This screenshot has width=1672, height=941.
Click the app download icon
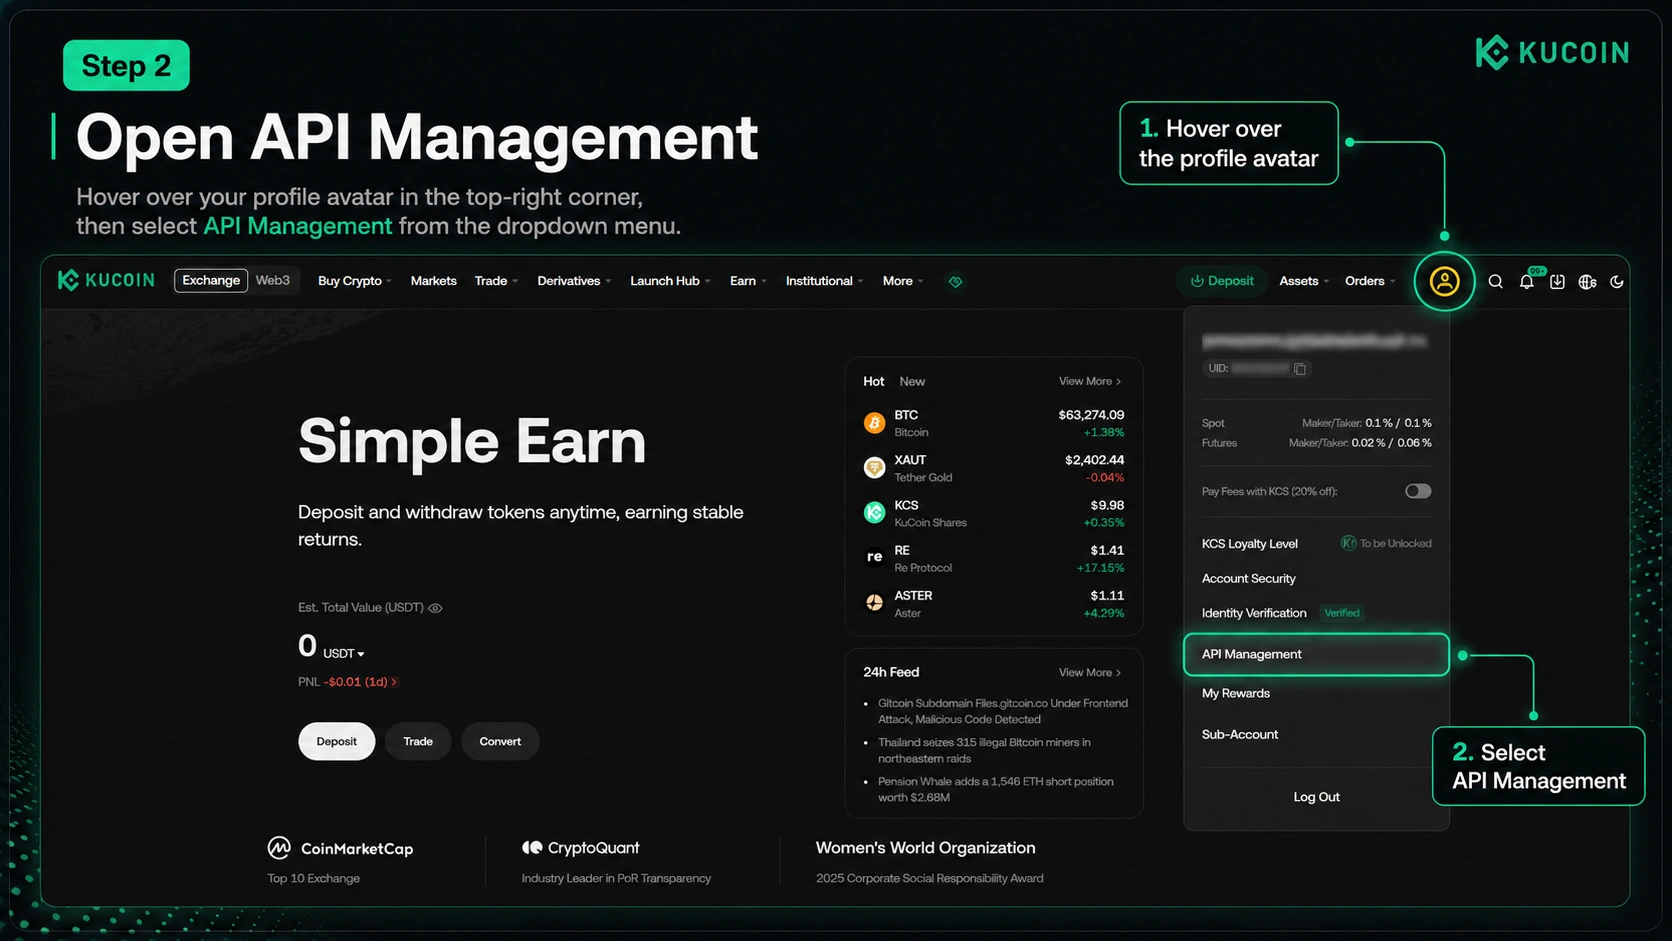[1557, 282]
